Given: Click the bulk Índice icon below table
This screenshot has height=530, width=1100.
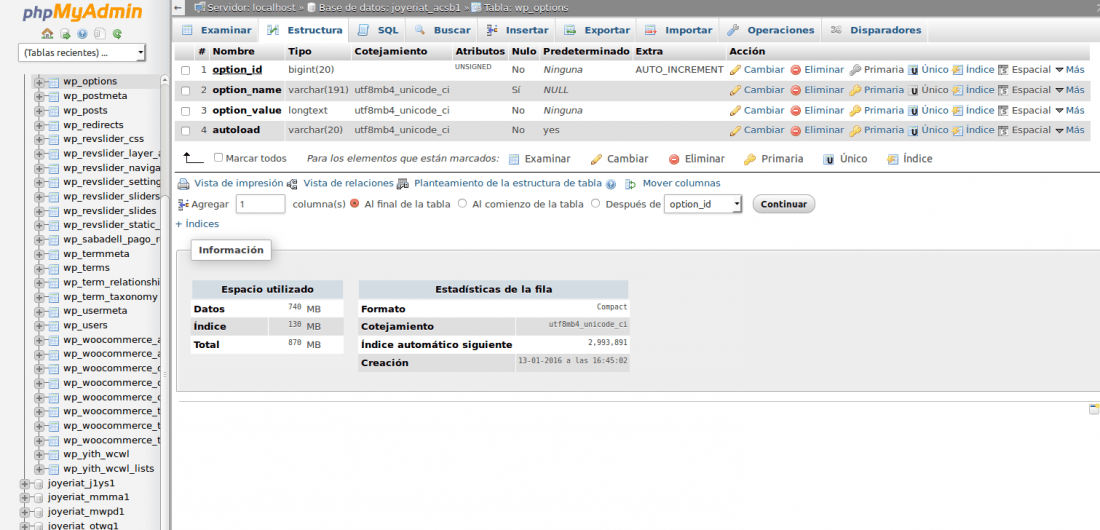Looking at the screenshot, I should click(x=893, y=159).
